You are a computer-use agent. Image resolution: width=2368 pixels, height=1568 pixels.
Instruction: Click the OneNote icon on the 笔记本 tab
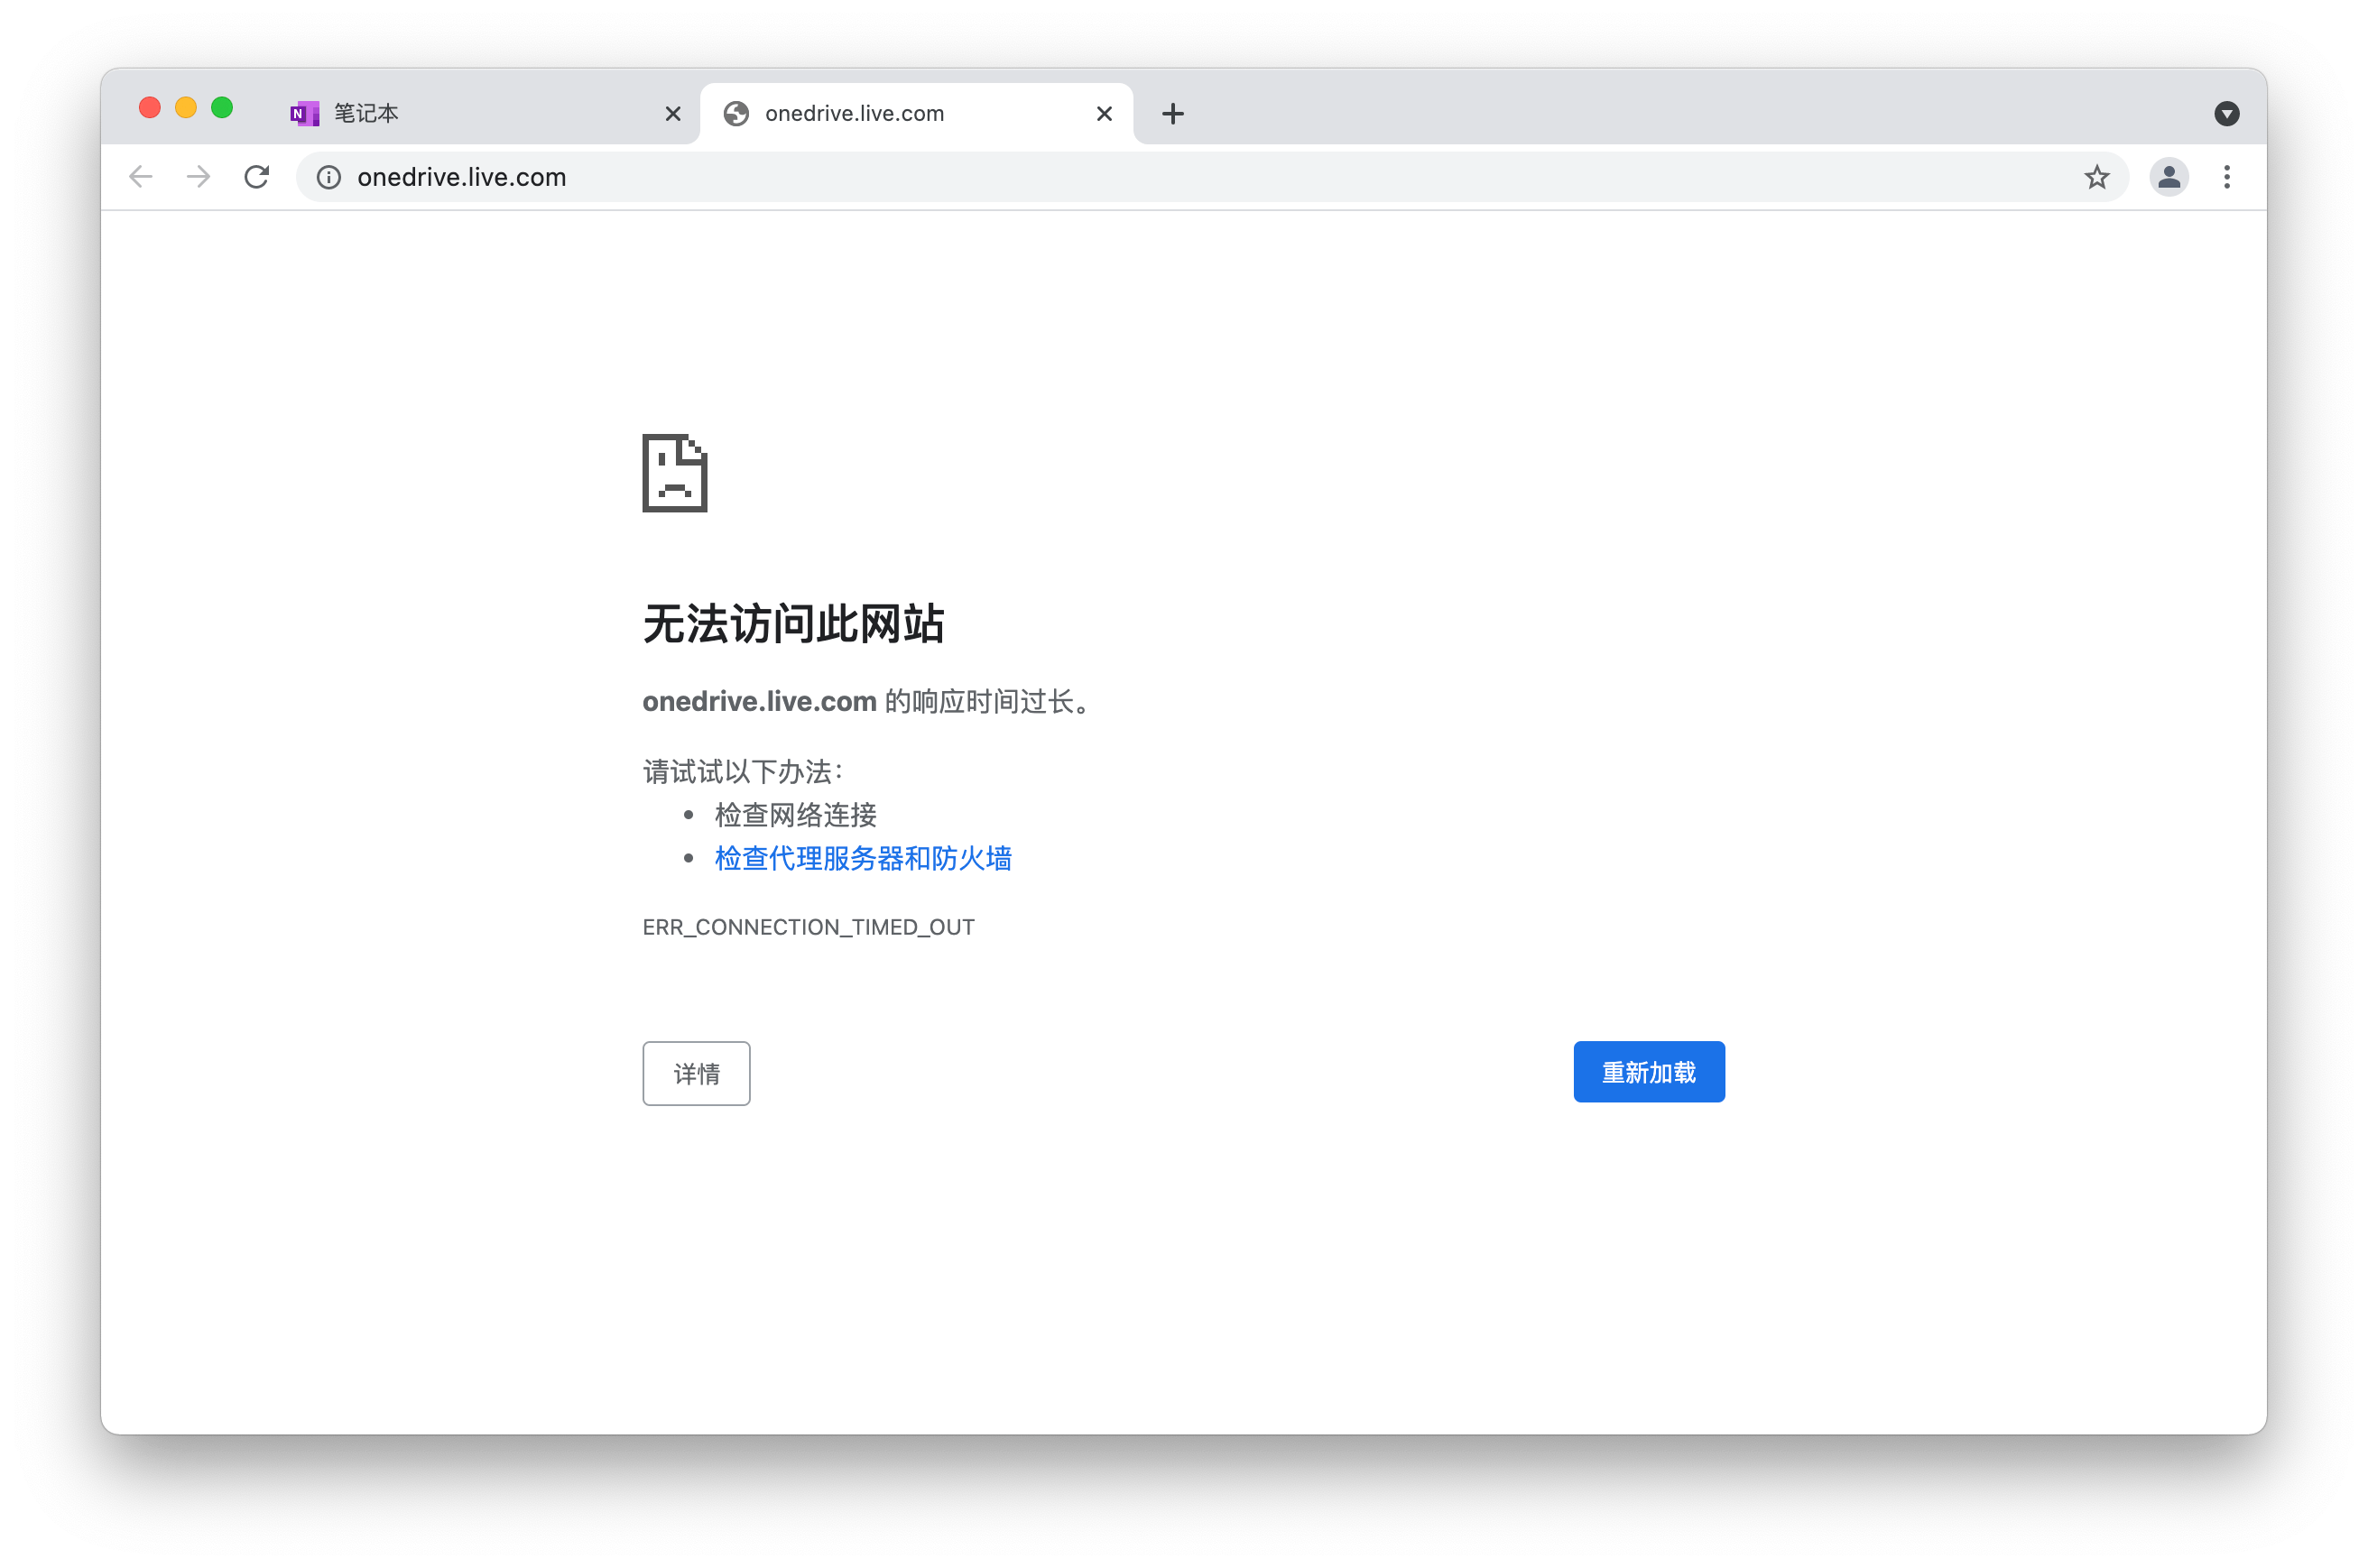[x=305, y=113]
